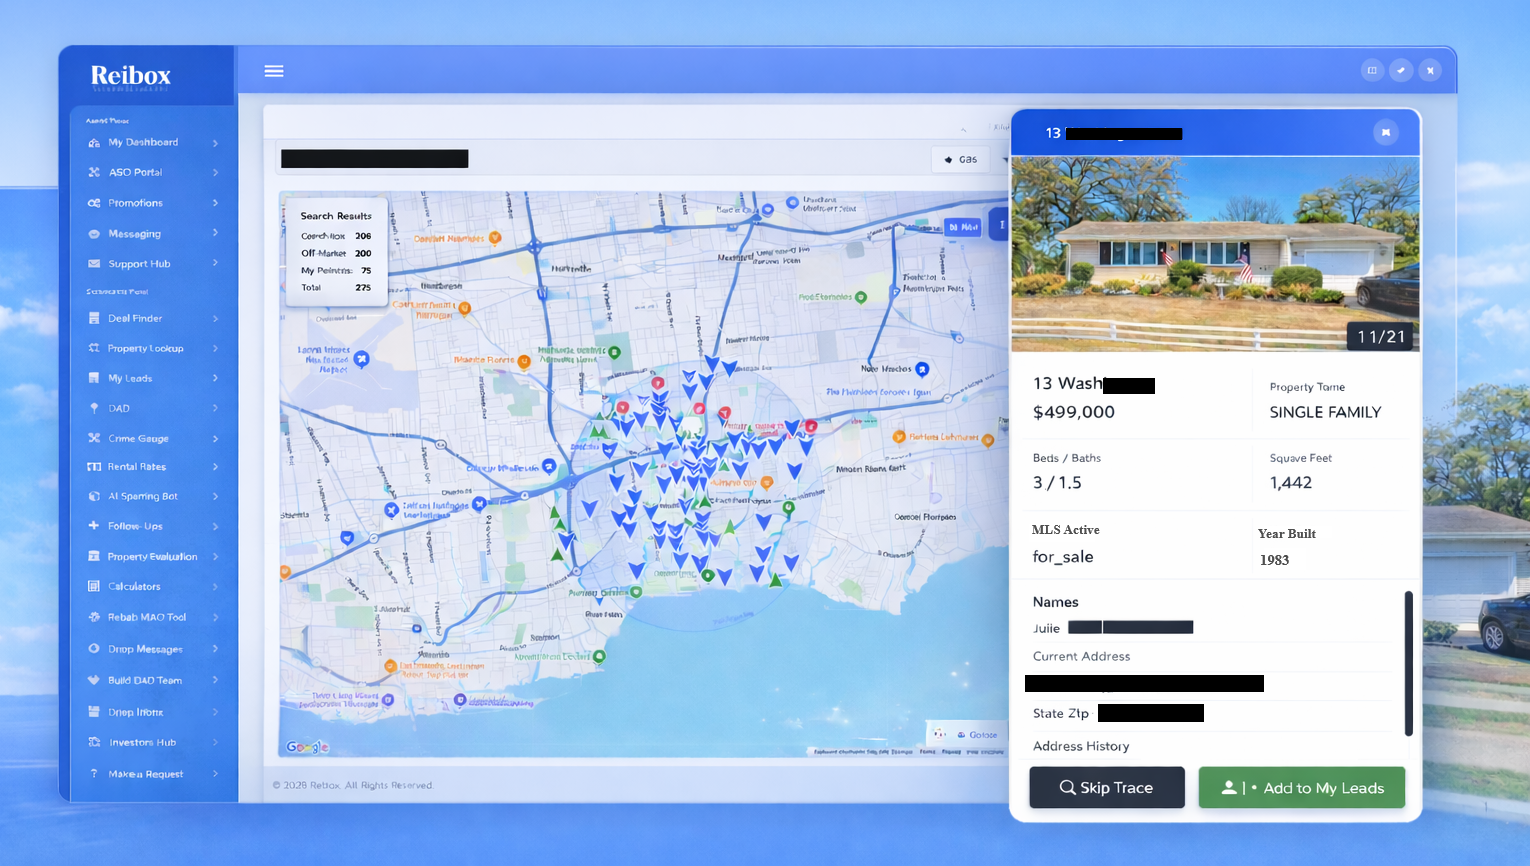Click the 3 / 1.5 beds and baths value

pos(1057,483)
